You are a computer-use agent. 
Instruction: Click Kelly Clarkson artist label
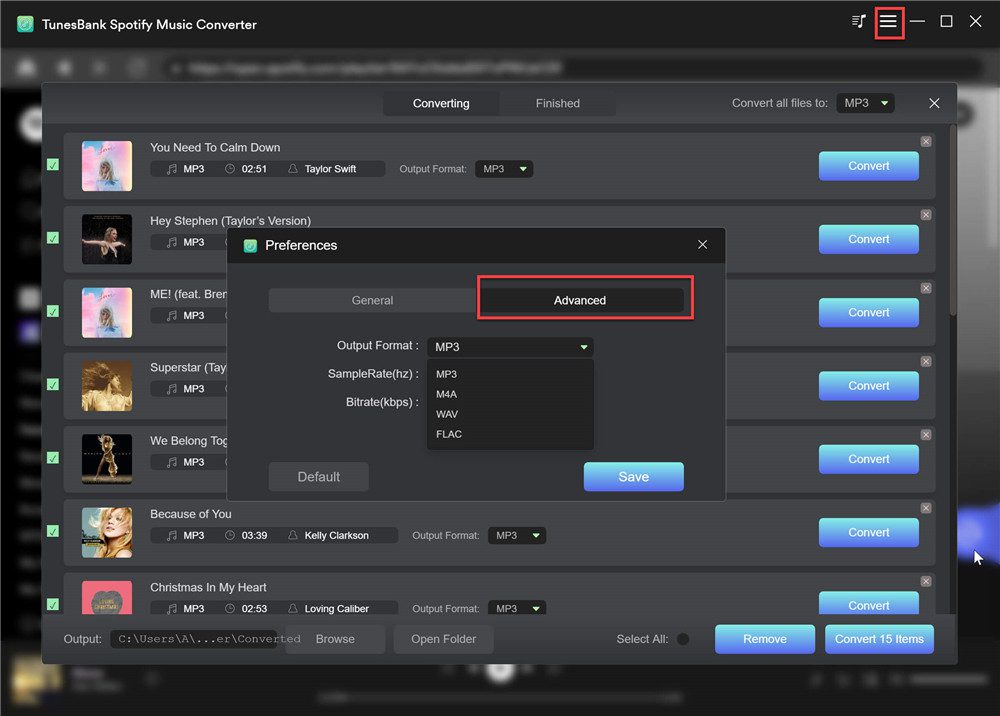336,536
